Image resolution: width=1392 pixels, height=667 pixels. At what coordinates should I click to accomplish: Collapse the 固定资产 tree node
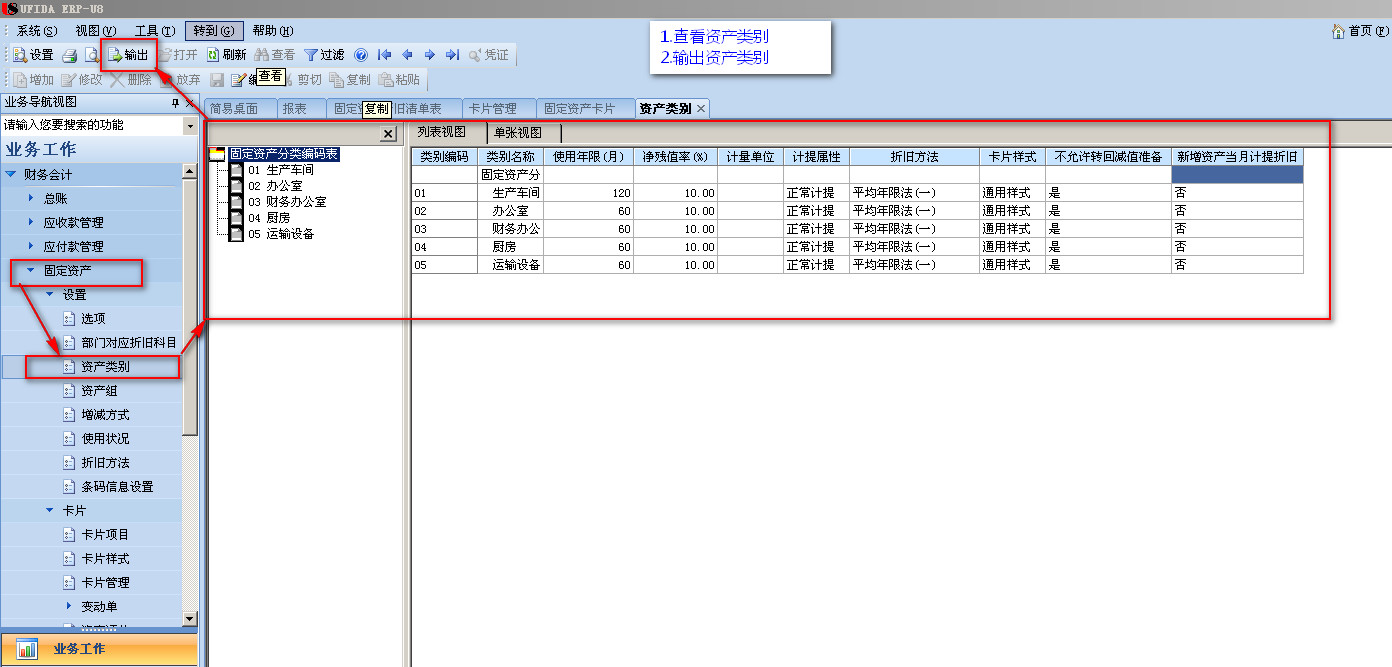coord(31,271)
